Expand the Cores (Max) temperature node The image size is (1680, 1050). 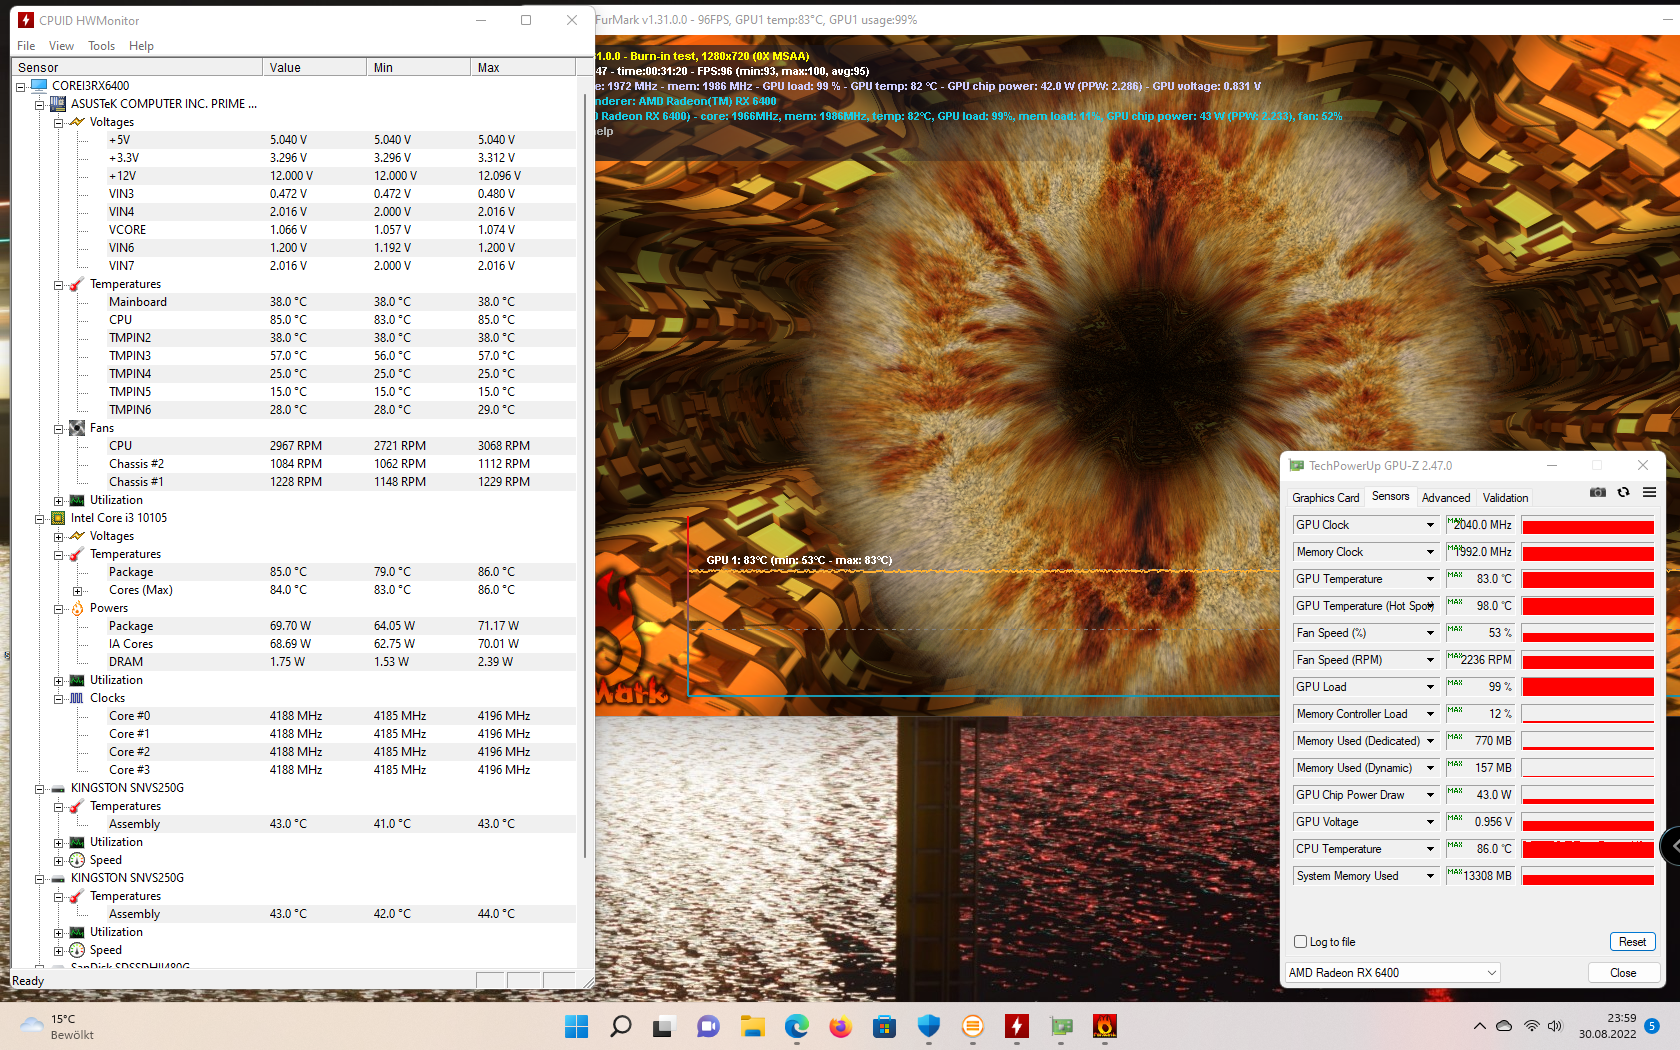tap(78, 591)
